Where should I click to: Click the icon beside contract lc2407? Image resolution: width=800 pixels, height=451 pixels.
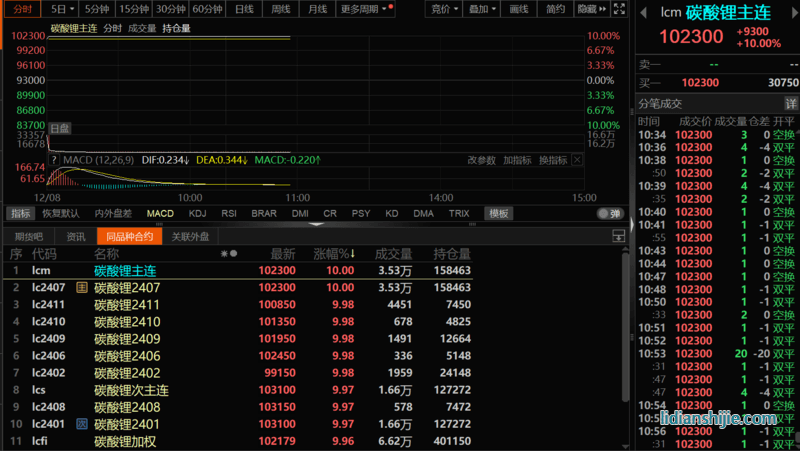click(82, 287)
